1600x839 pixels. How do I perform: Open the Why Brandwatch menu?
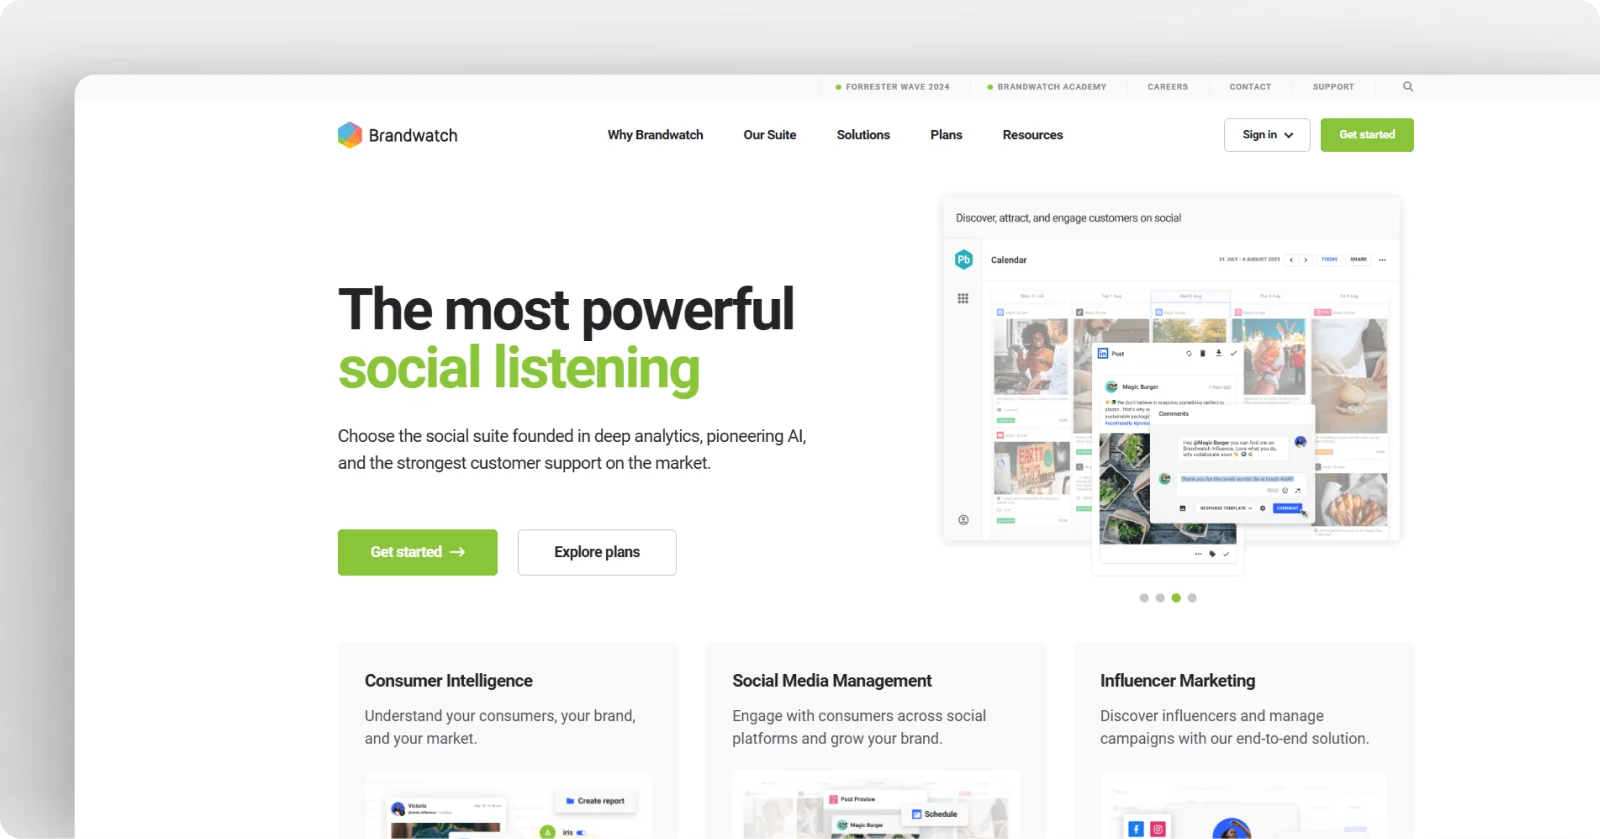coord(655,135)
